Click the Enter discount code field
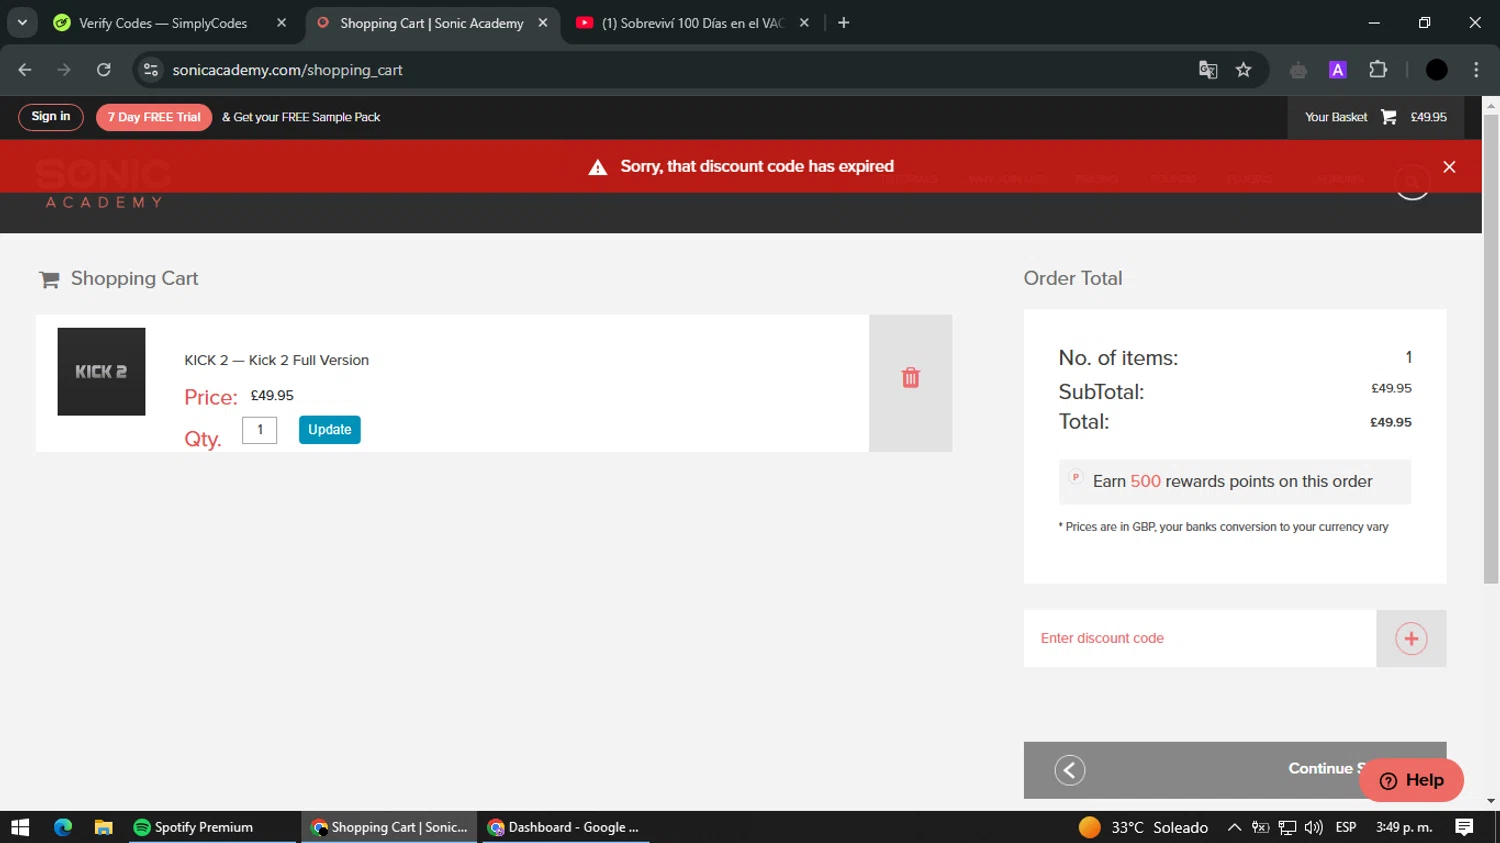Viewport: 1500px width, 843px height. [1200, 639]
